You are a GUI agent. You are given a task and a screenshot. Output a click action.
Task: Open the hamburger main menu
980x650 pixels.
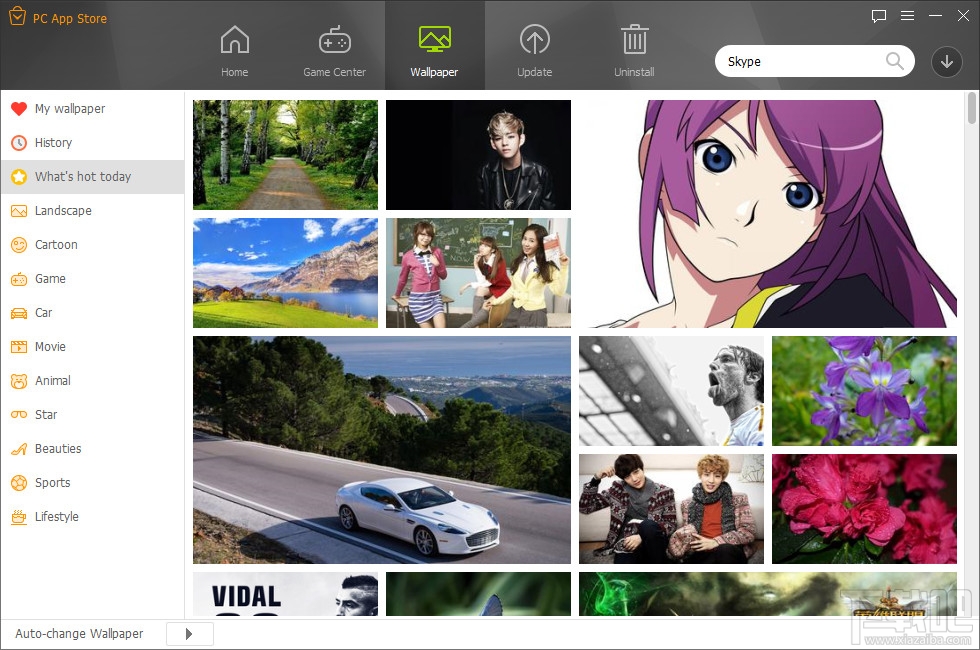pyautogui.click(x=908, y=16)
